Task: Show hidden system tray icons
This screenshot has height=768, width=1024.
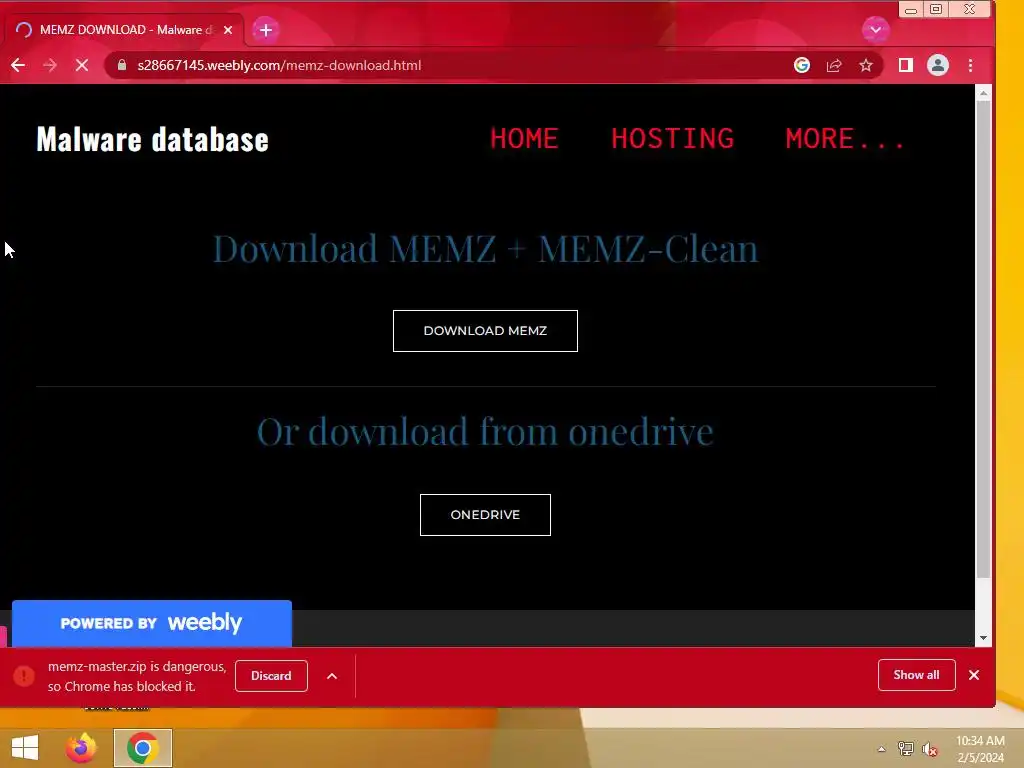Action: tap(882, 749)
